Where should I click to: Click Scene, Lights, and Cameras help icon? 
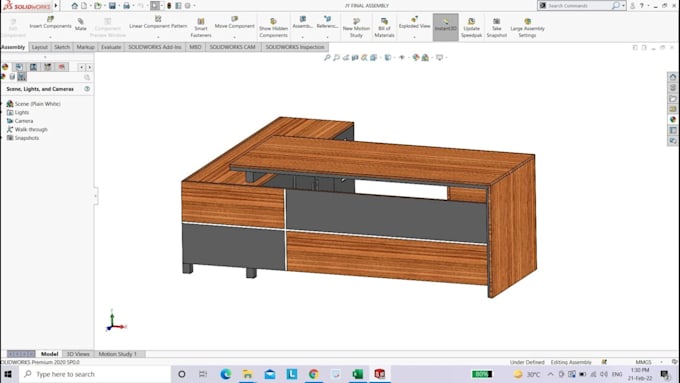[x=87, y=88]
